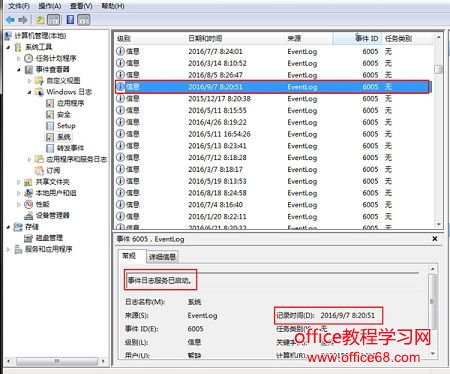Open the 帮助(H) menu
Viewport: 450px width, 374px height.
(x=113, y=6)
